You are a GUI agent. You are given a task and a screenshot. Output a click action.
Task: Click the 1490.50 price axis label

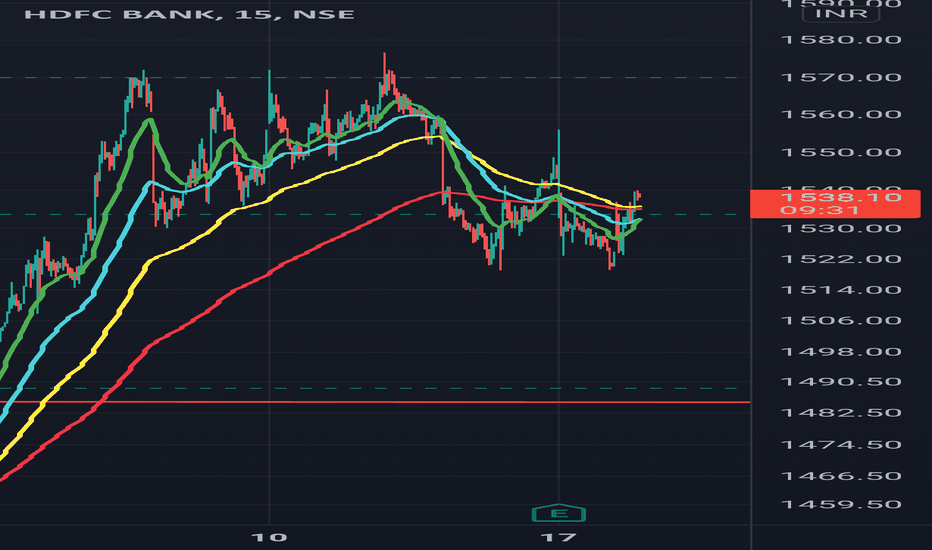(x=841, y=381)
